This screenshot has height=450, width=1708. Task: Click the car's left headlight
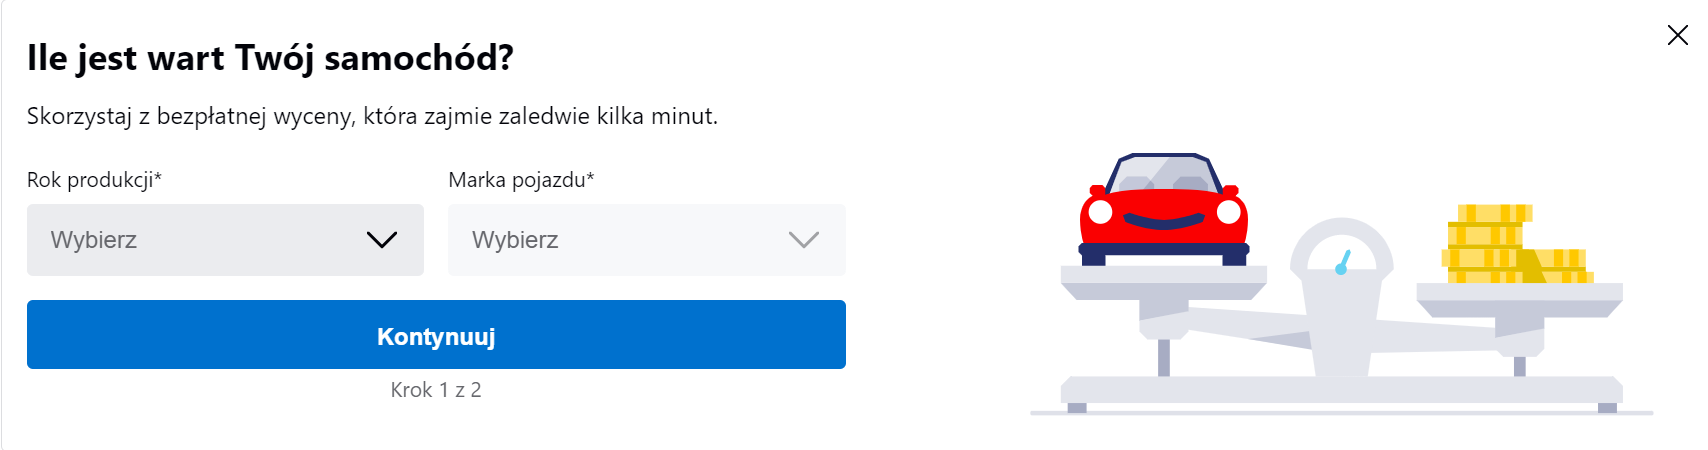[1100, 212]
